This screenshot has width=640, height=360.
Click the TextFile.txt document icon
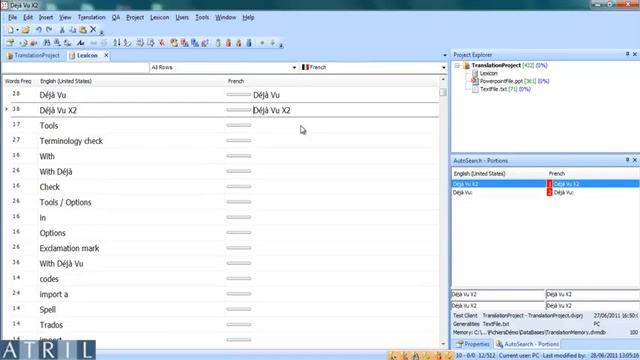(475, 89)
